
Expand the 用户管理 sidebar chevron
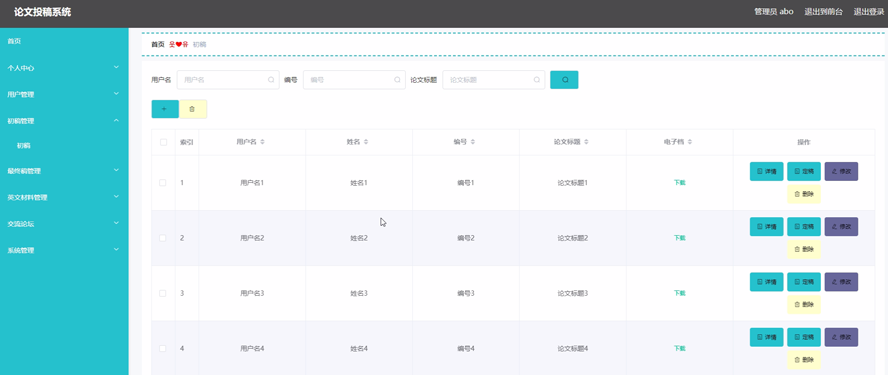116,93
